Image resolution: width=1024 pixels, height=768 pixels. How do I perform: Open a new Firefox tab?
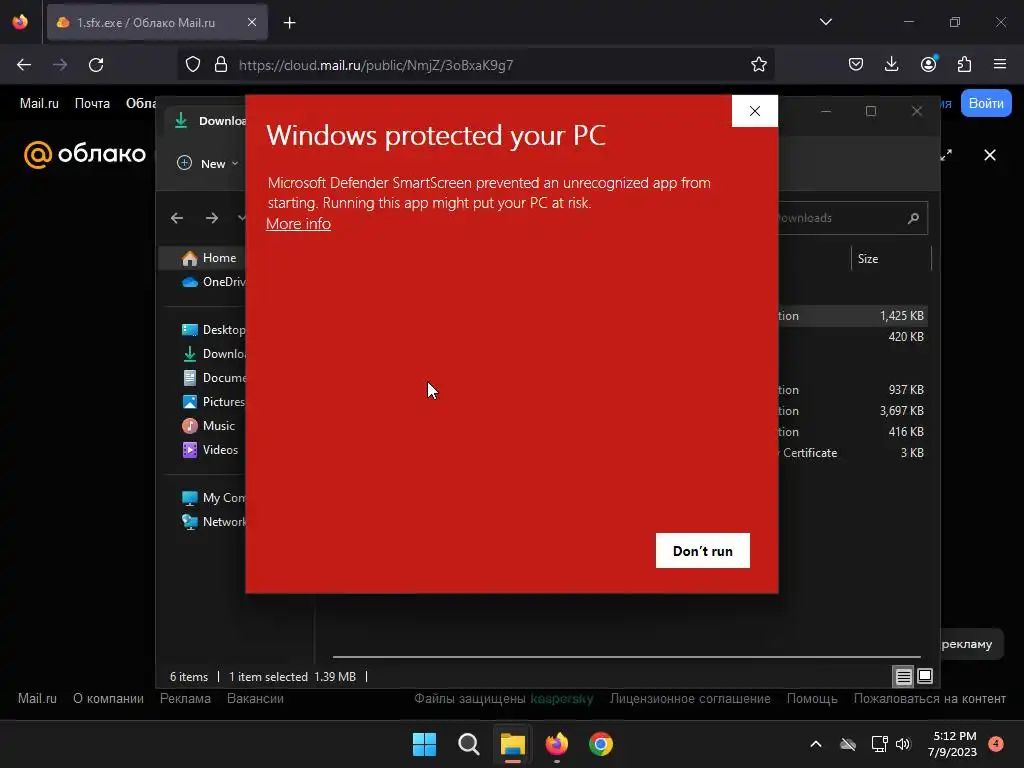[289, 23]
